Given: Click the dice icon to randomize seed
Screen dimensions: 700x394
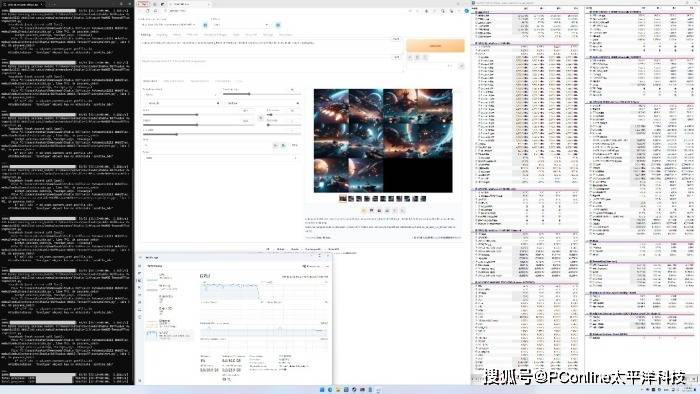Looking at the screenshot, I should click(275, 145).
